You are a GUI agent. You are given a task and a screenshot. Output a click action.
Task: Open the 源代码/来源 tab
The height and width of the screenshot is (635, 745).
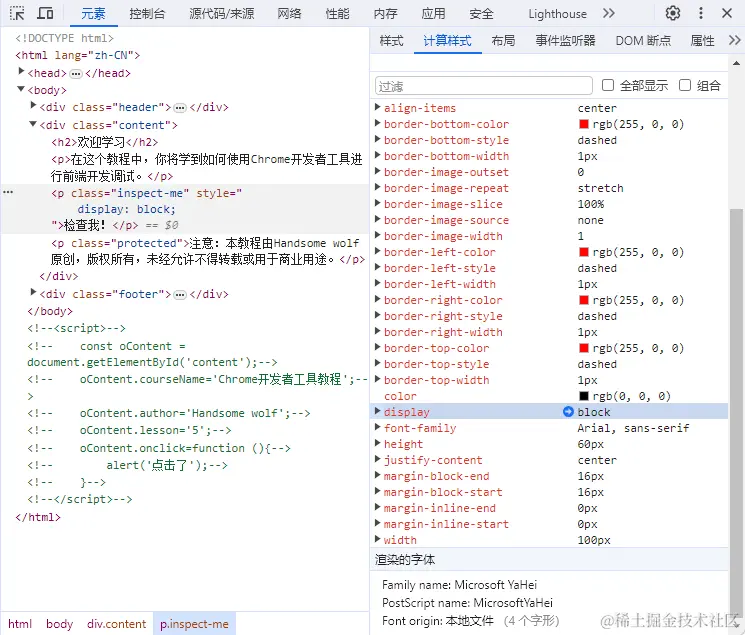pos(222,14)
